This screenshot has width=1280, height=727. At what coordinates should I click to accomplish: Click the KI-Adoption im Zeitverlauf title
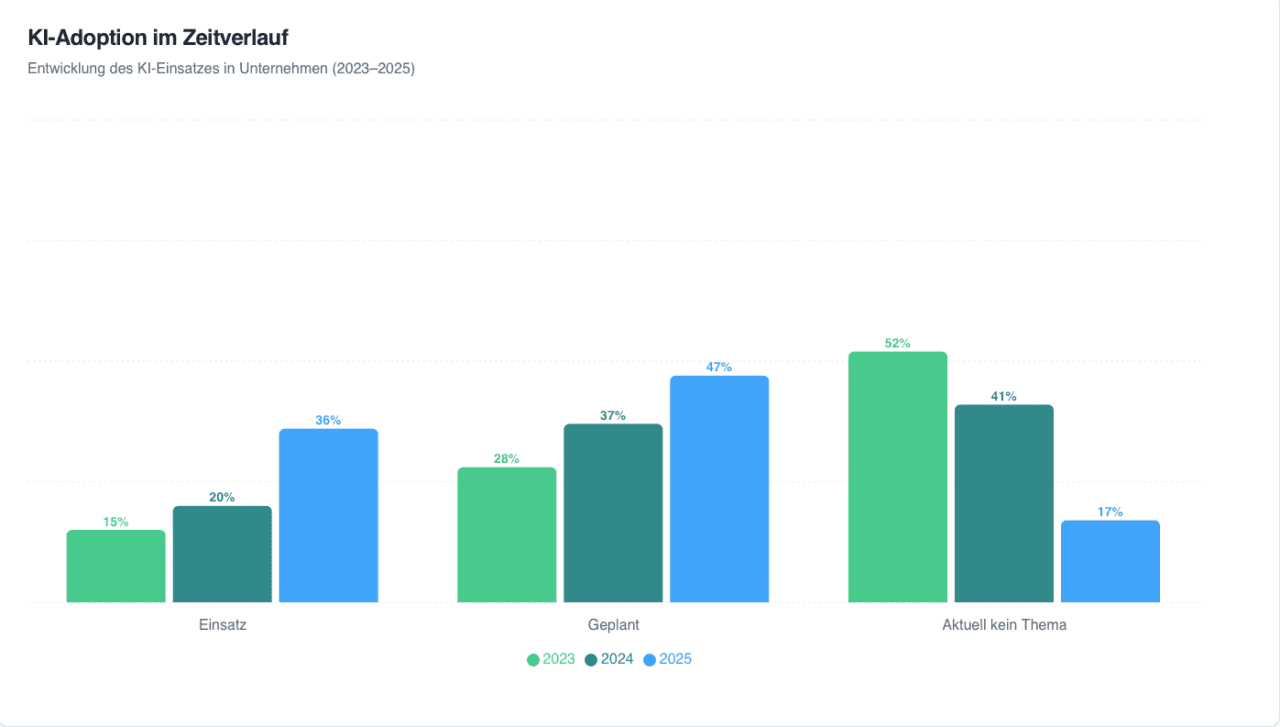[x=158, y=38]
